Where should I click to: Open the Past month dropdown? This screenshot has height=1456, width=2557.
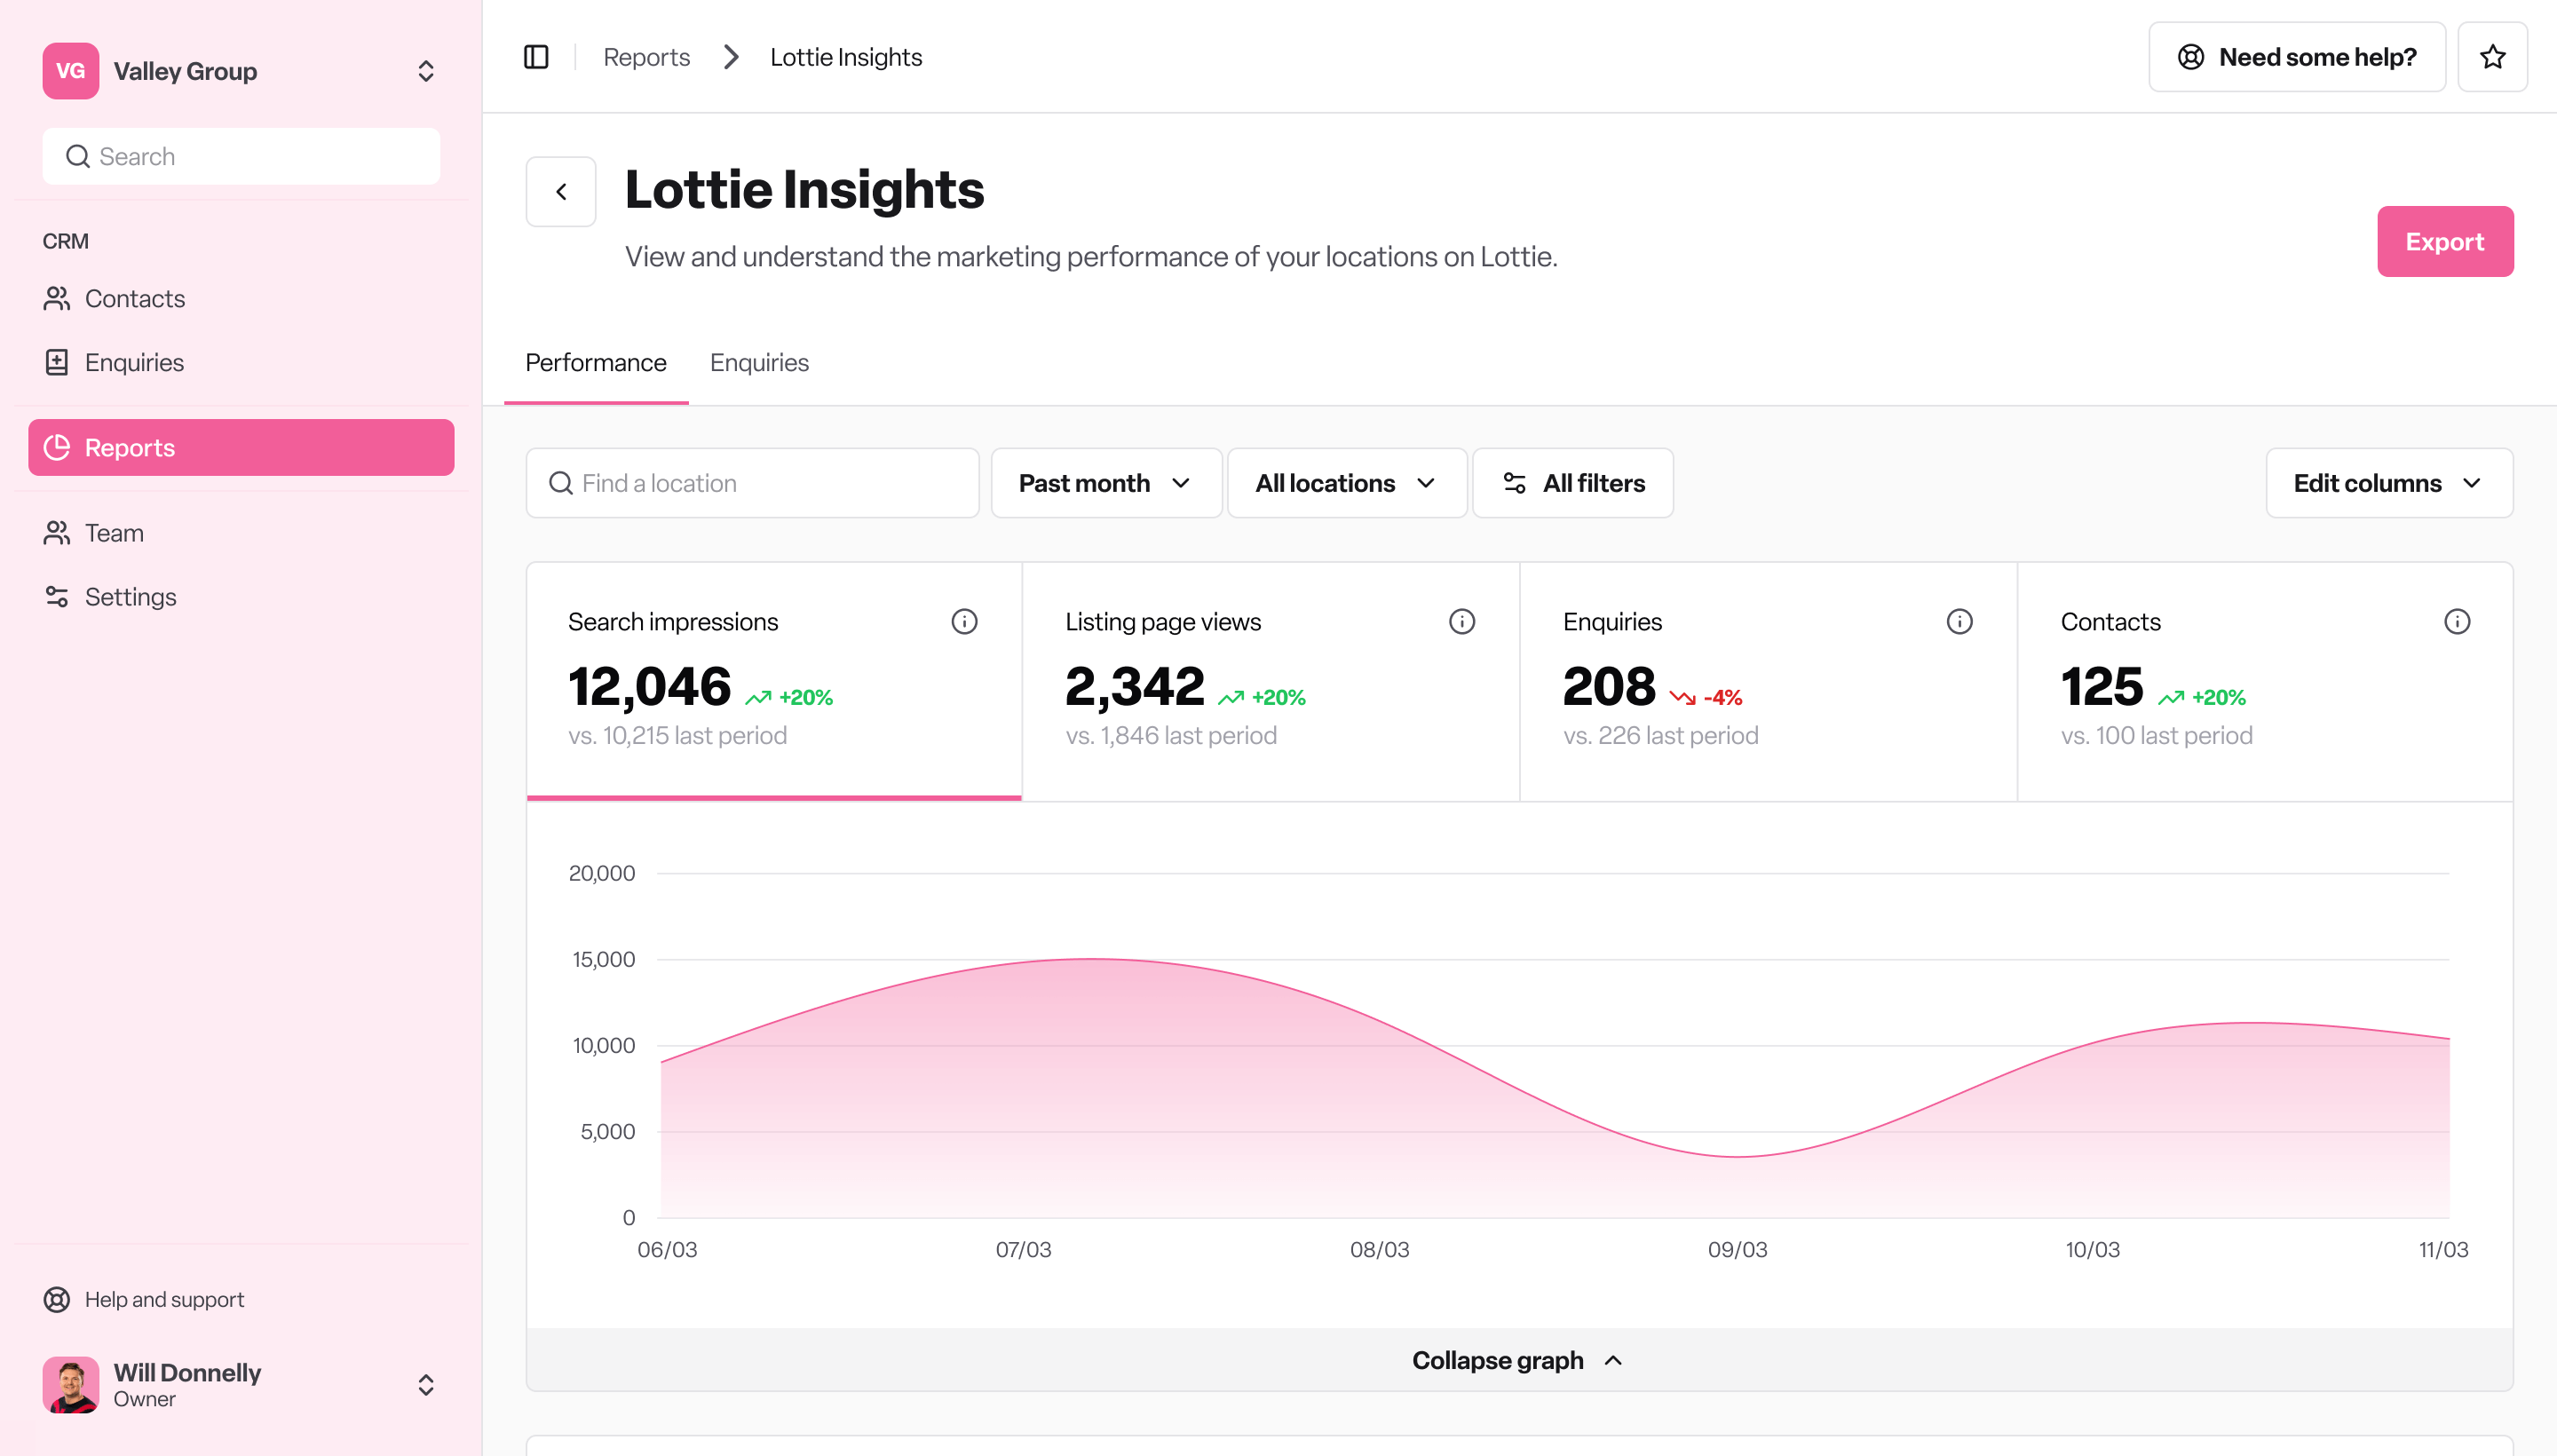tap(1106, 484)
